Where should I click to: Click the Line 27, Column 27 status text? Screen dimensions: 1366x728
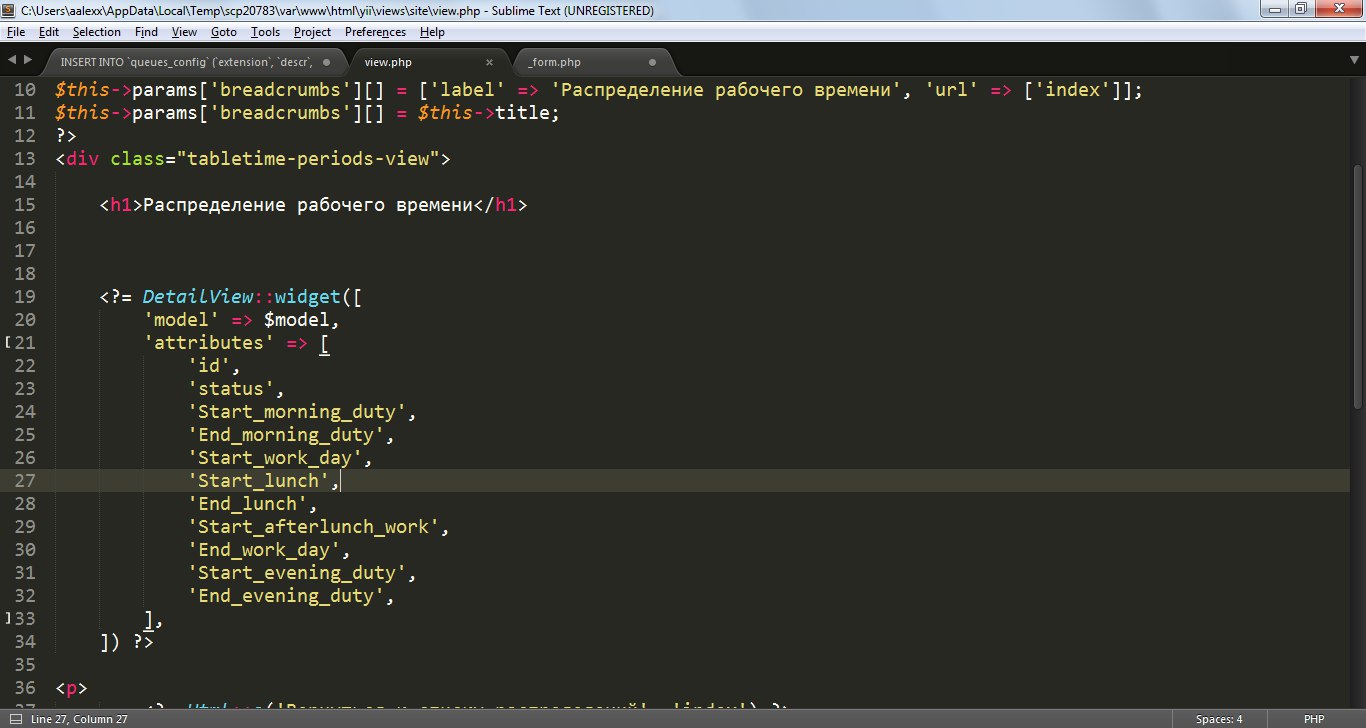point(79,719)
